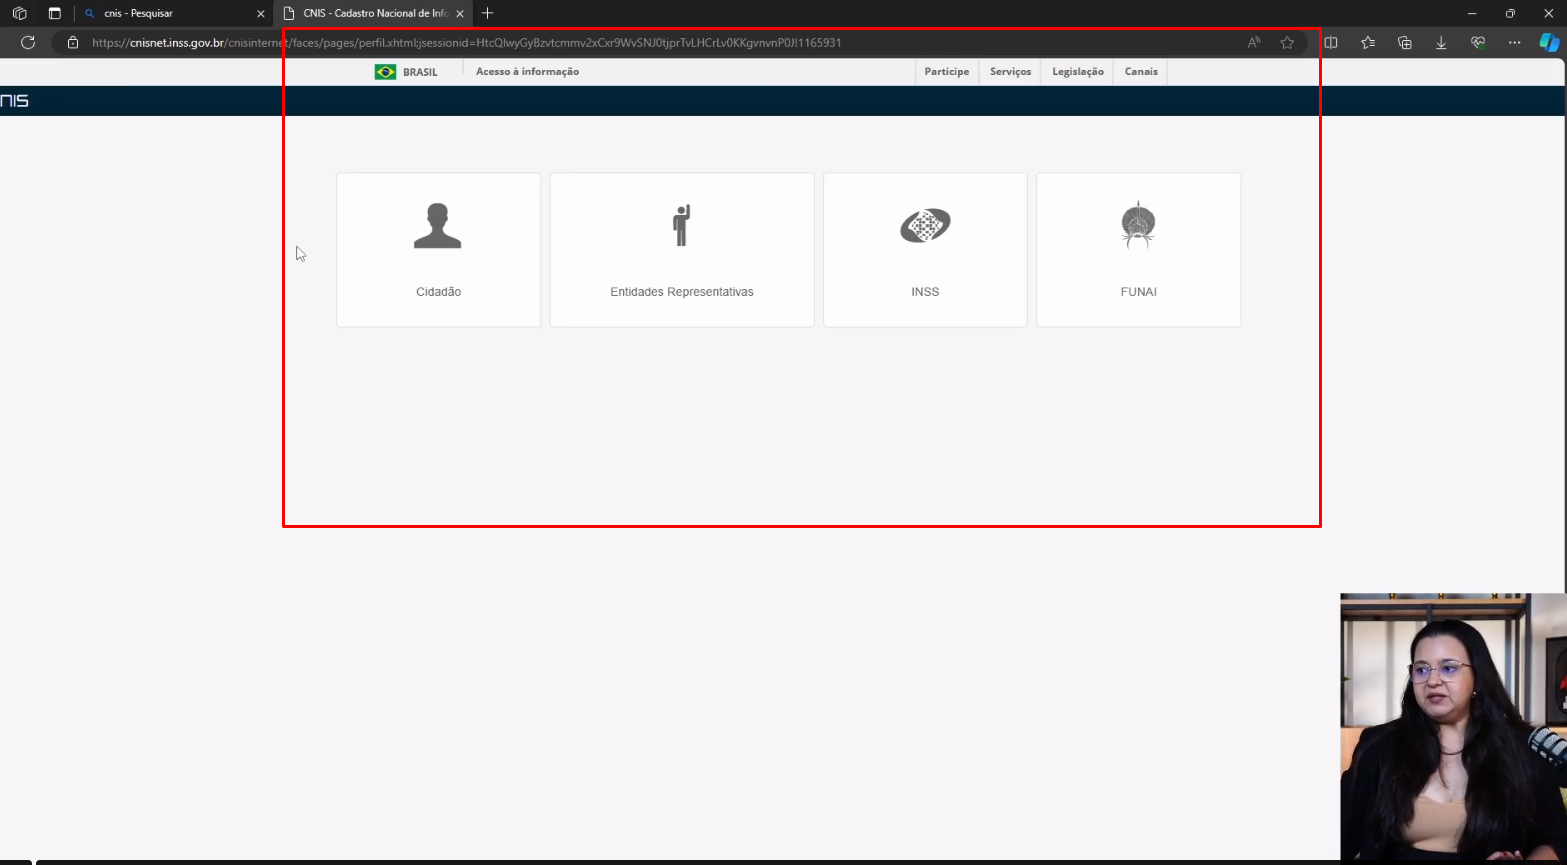Open the Cidadão profile card
Screen dimensions: 1567x865
point(438,250)
